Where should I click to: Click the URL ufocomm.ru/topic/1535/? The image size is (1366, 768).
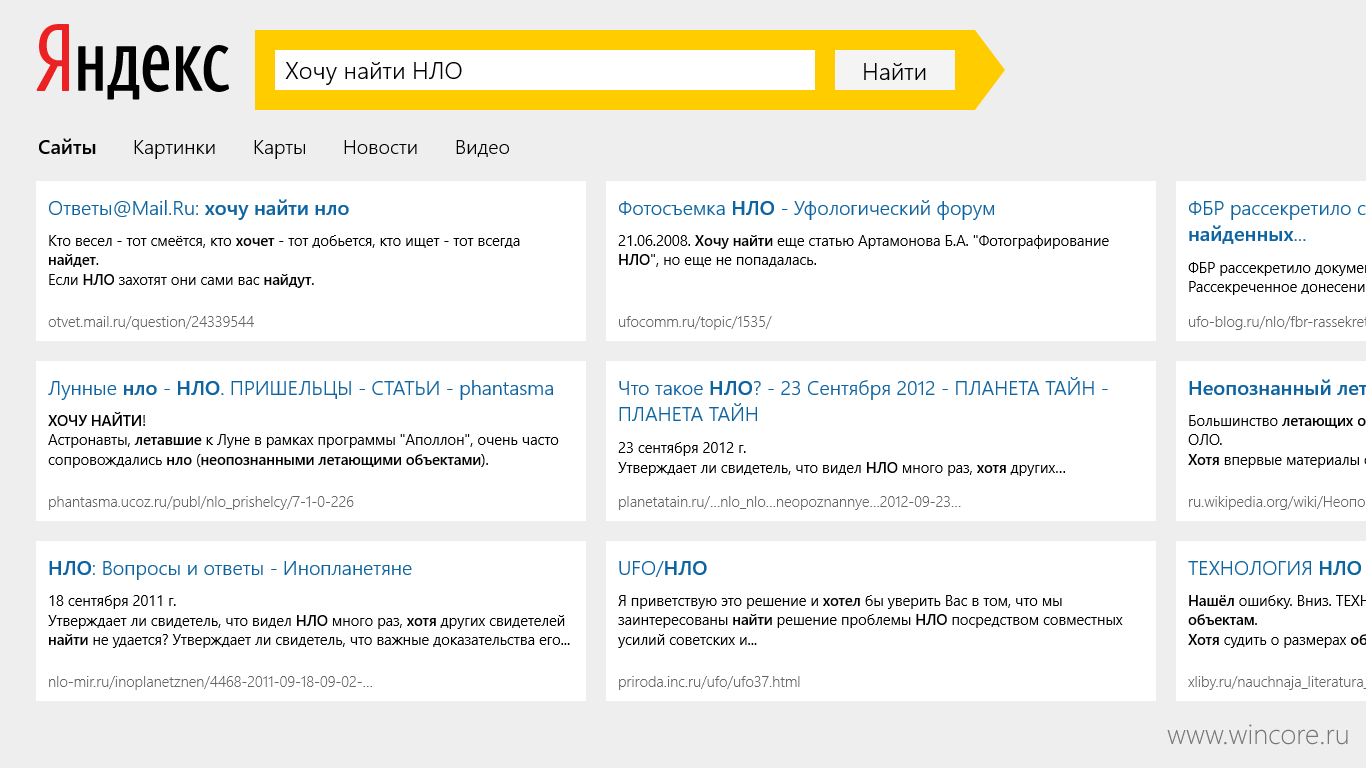tap(694, 321)
